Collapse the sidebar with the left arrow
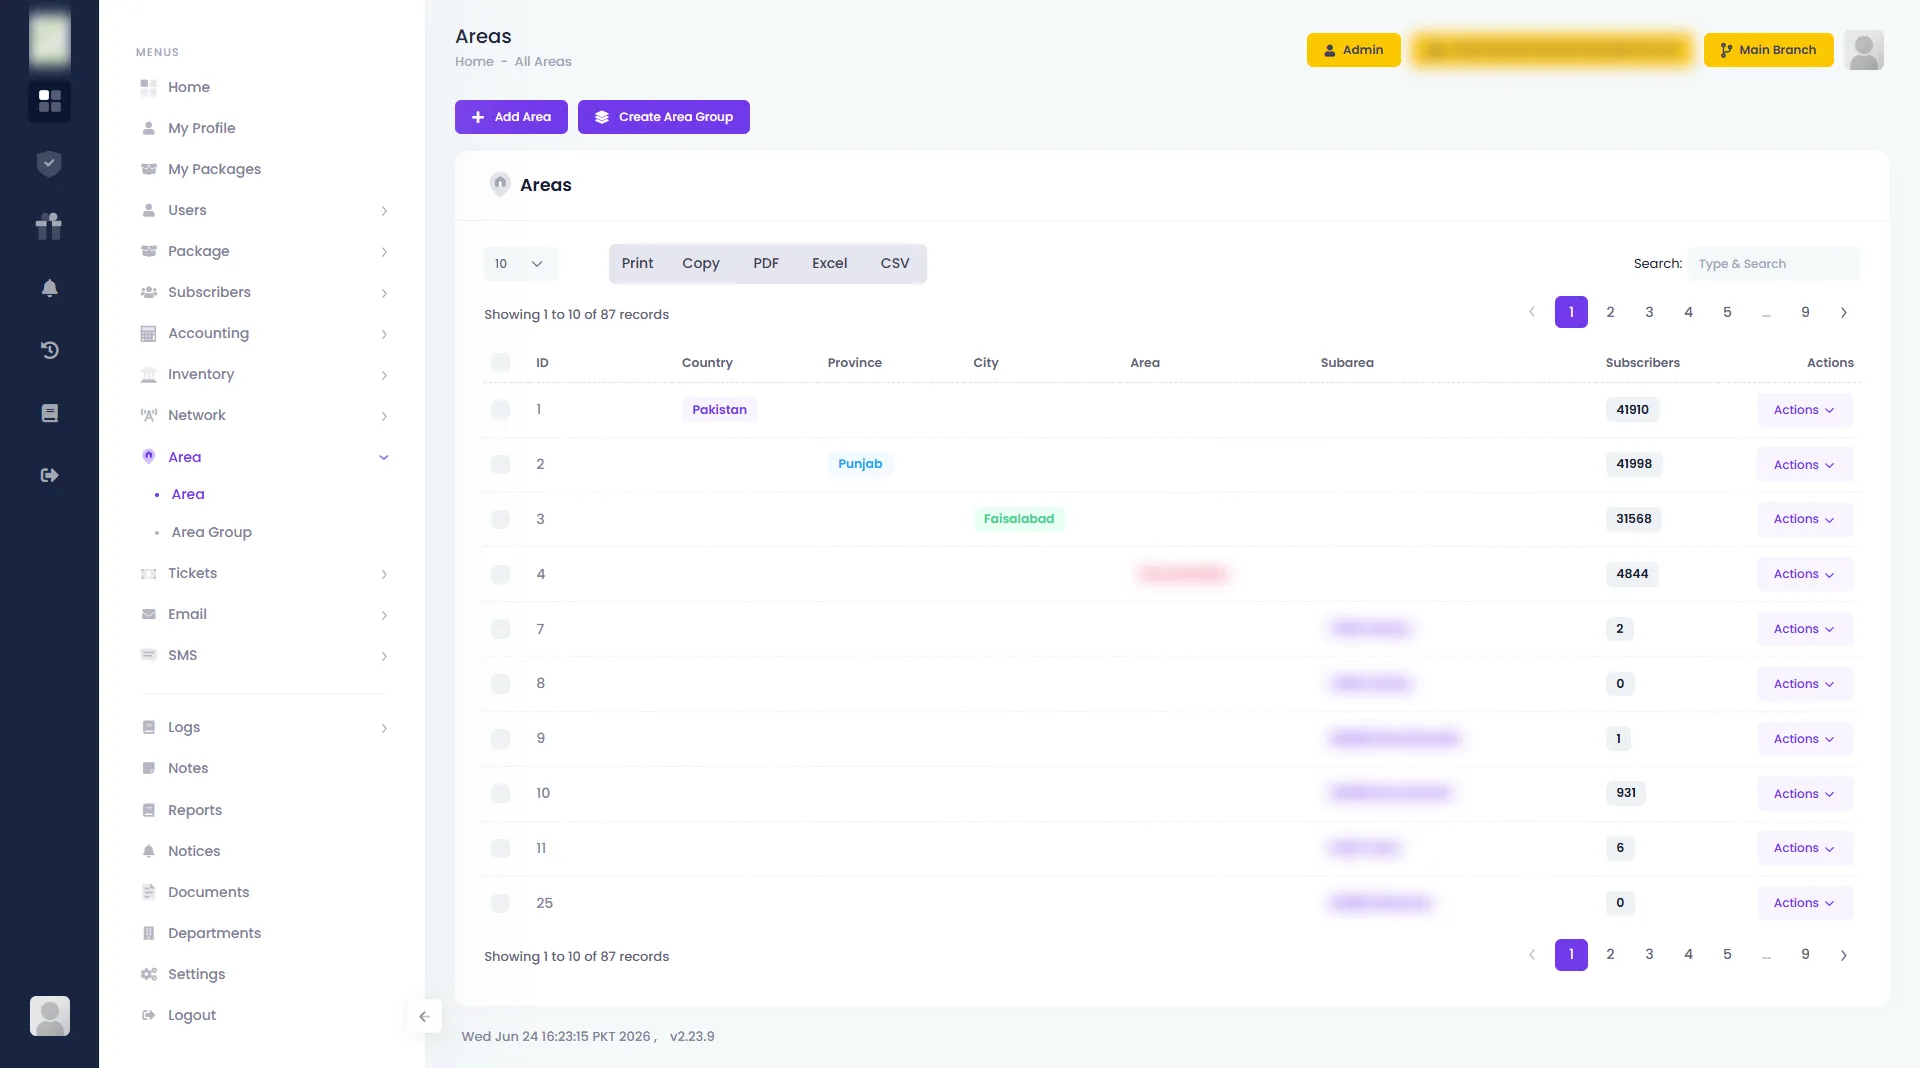The width and height of the screenshot is (1920, 1068). [424, 1017]
